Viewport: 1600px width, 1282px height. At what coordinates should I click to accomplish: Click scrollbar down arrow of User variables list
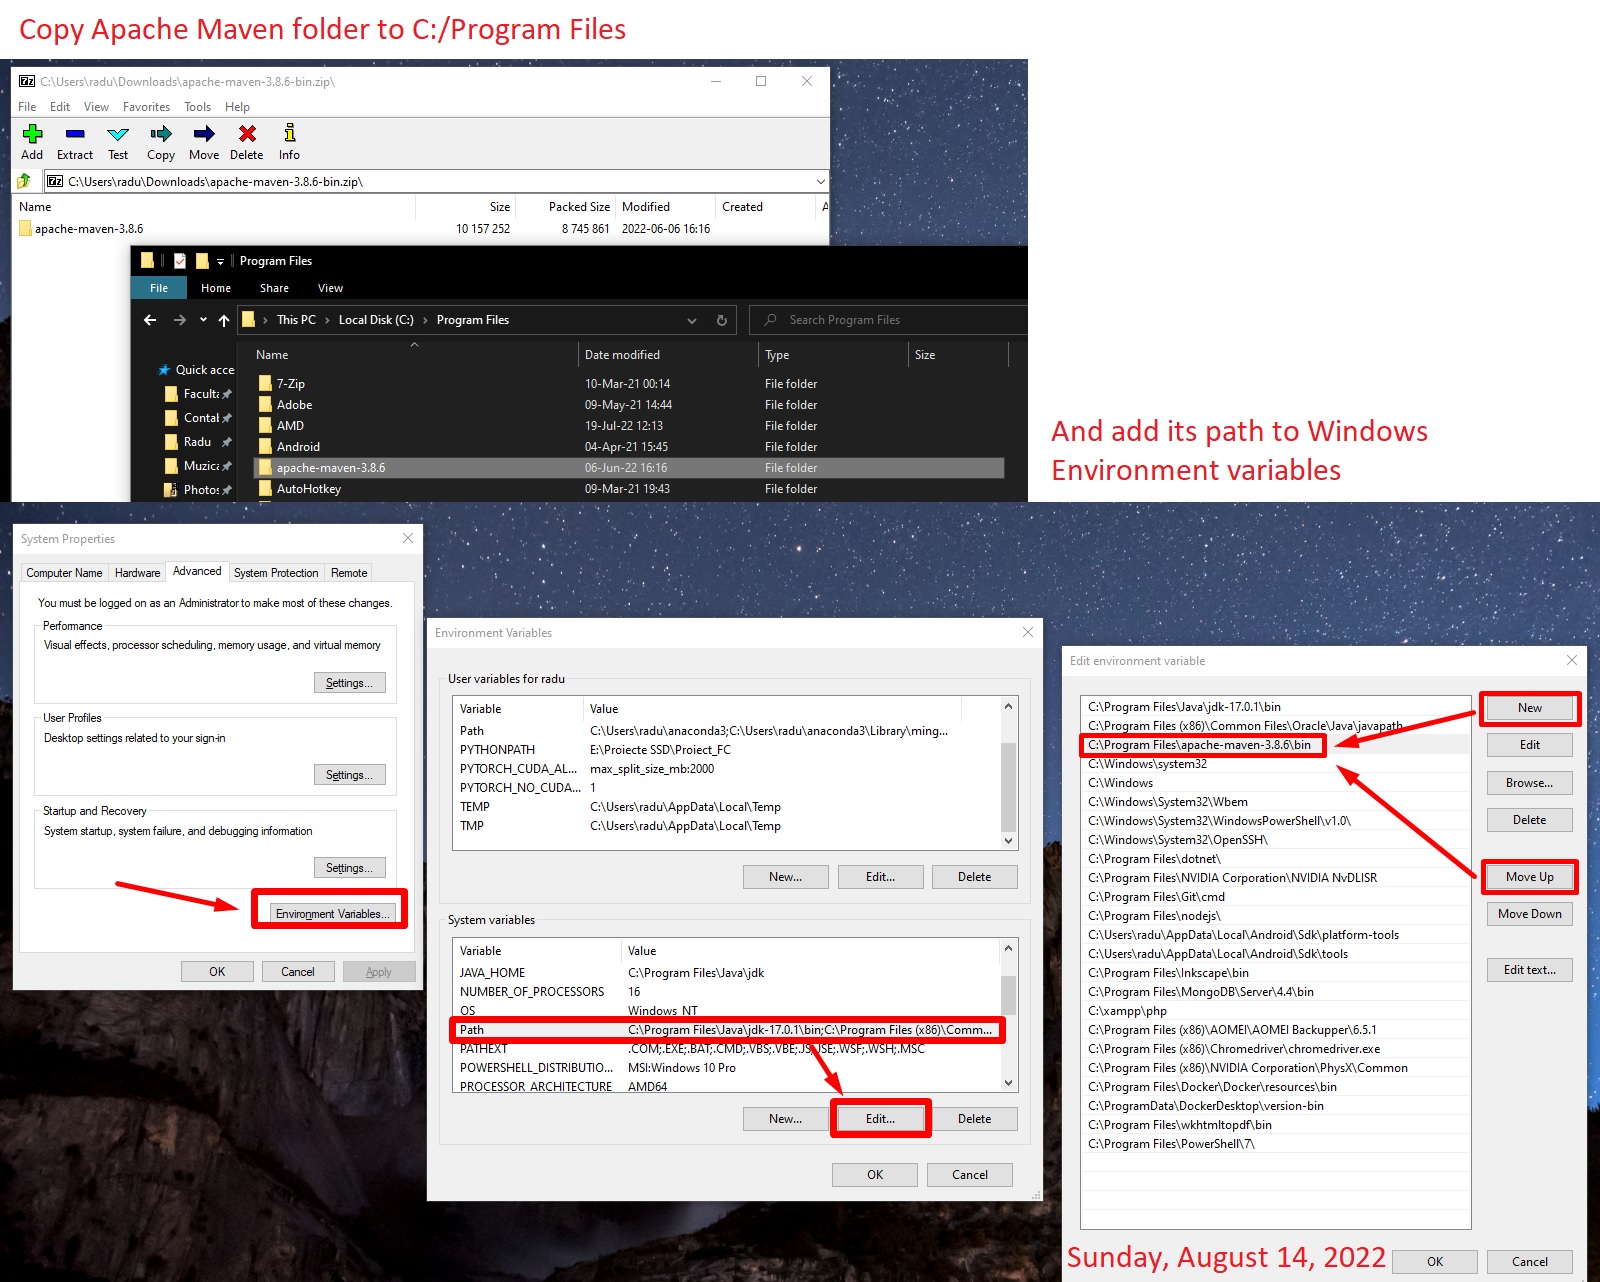tap(1008, 841)
